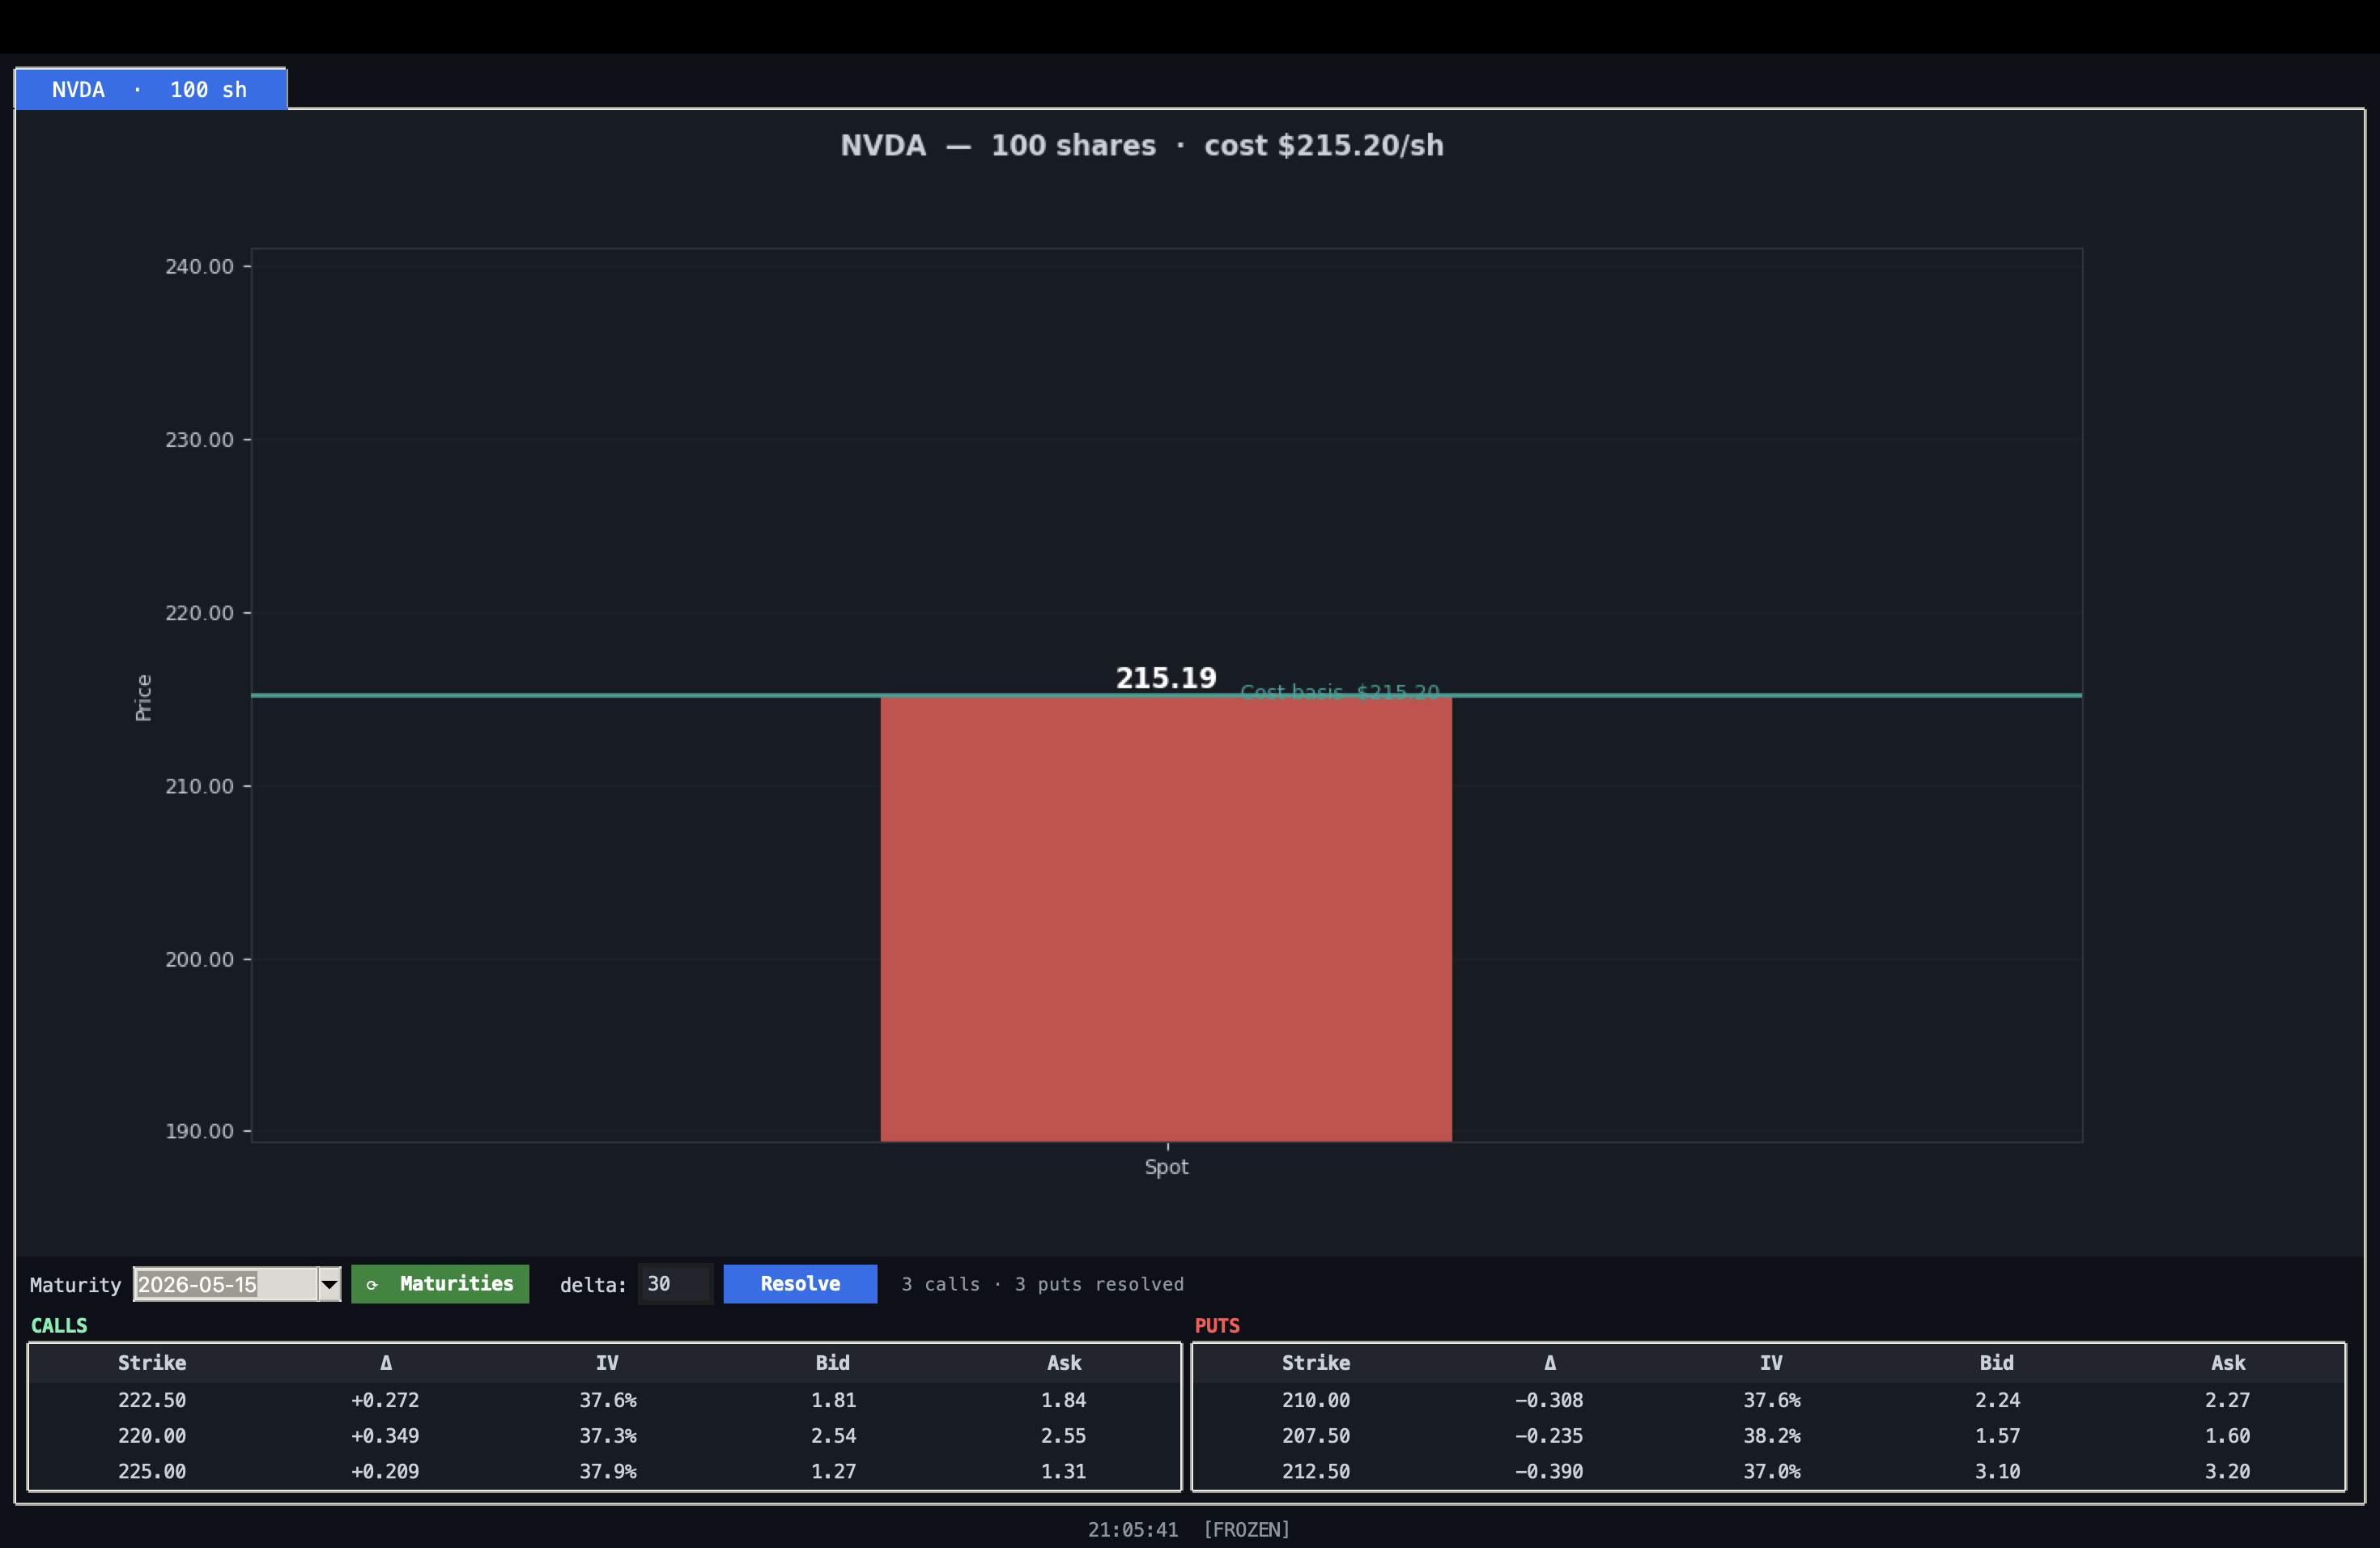Click the red PUTS section label

click(x=1217, y=1325)
